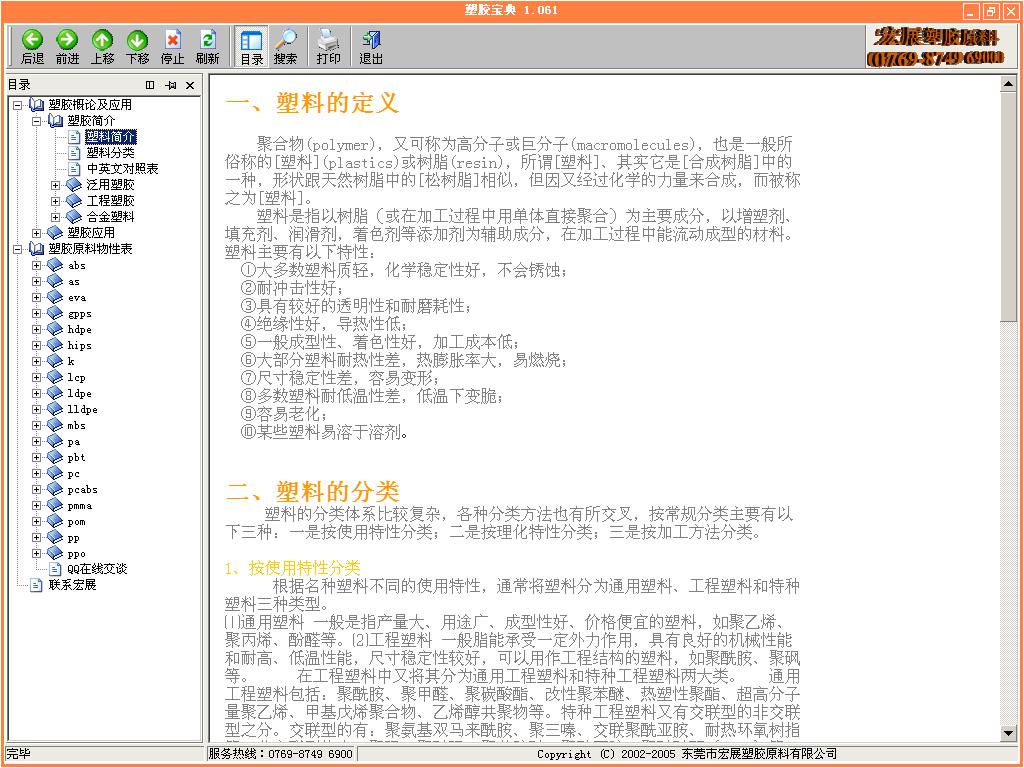The height and width of the screenshot is (768, 1024).
Task: Click the 打印 (Print) toolbar icon
Action: [328, 47]
